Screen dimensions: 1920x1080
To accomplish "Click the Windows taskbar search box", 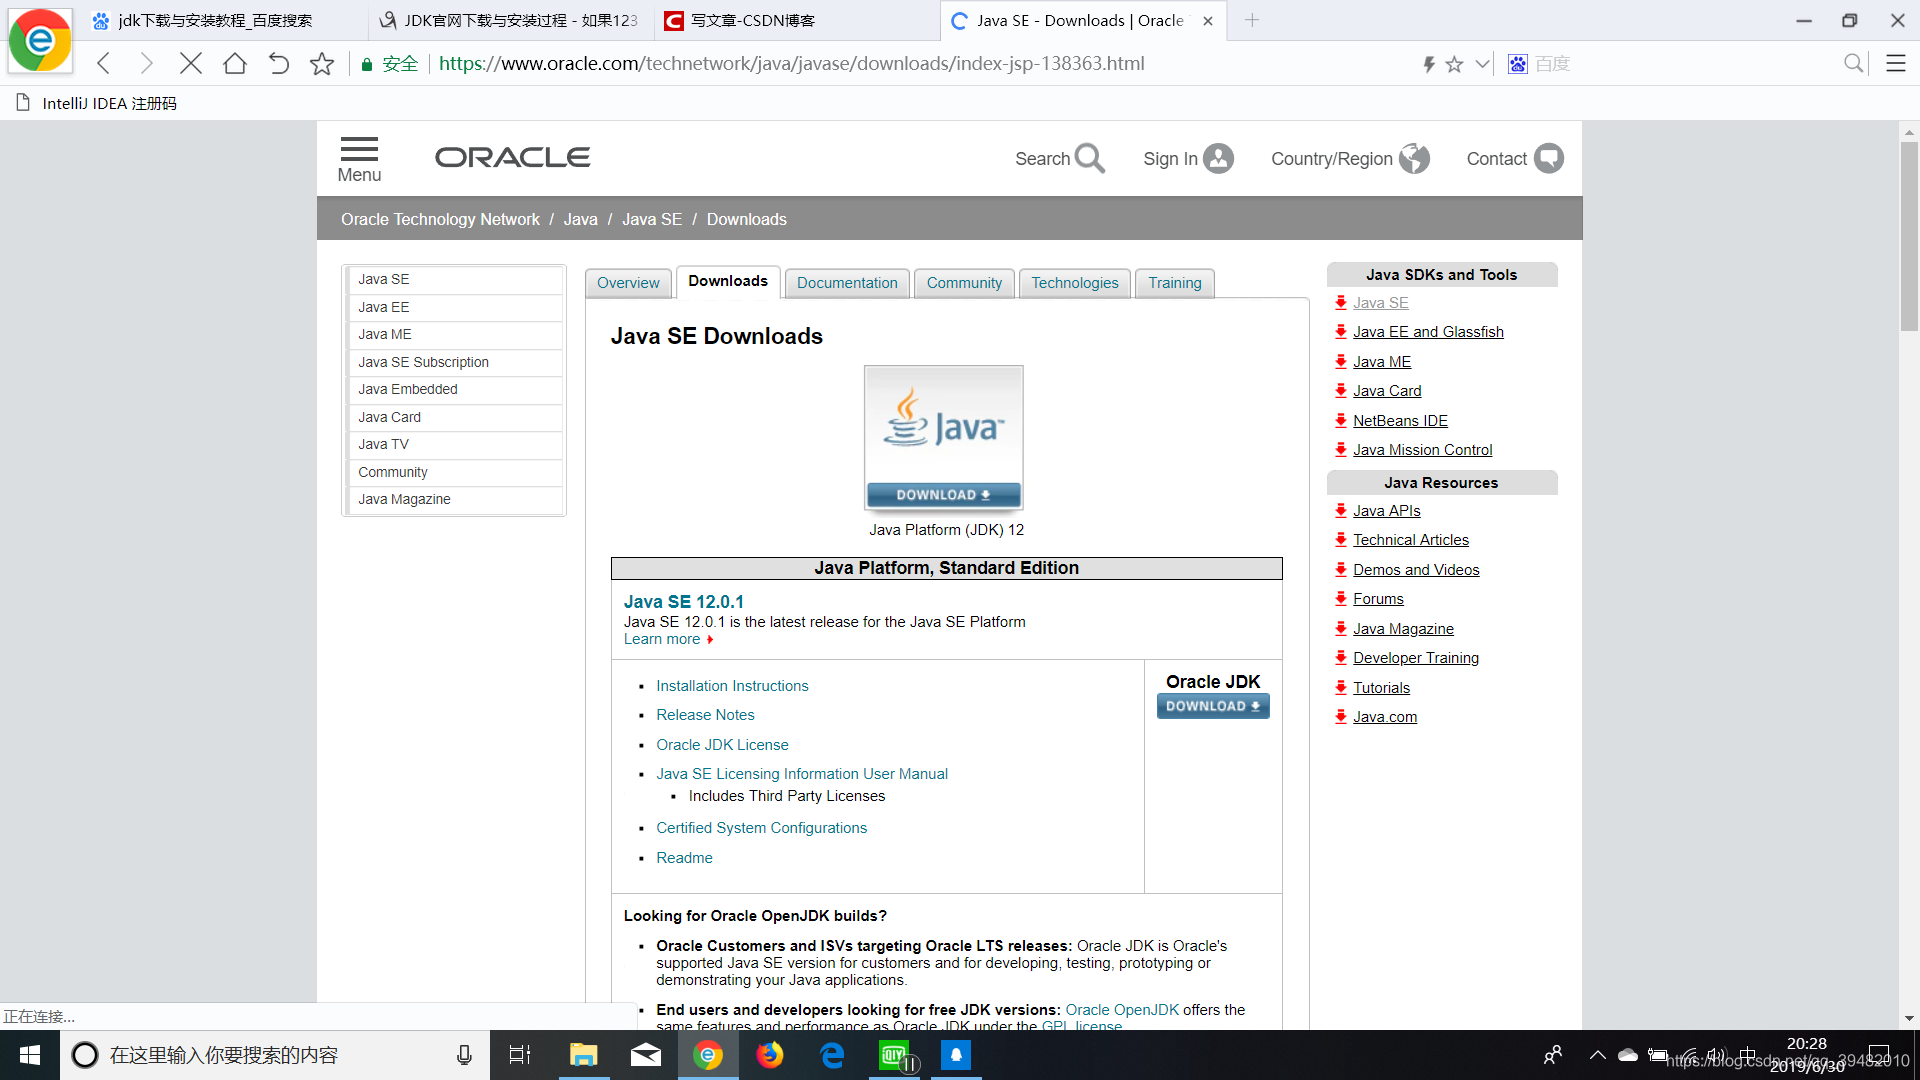I will pos(275,1055).
